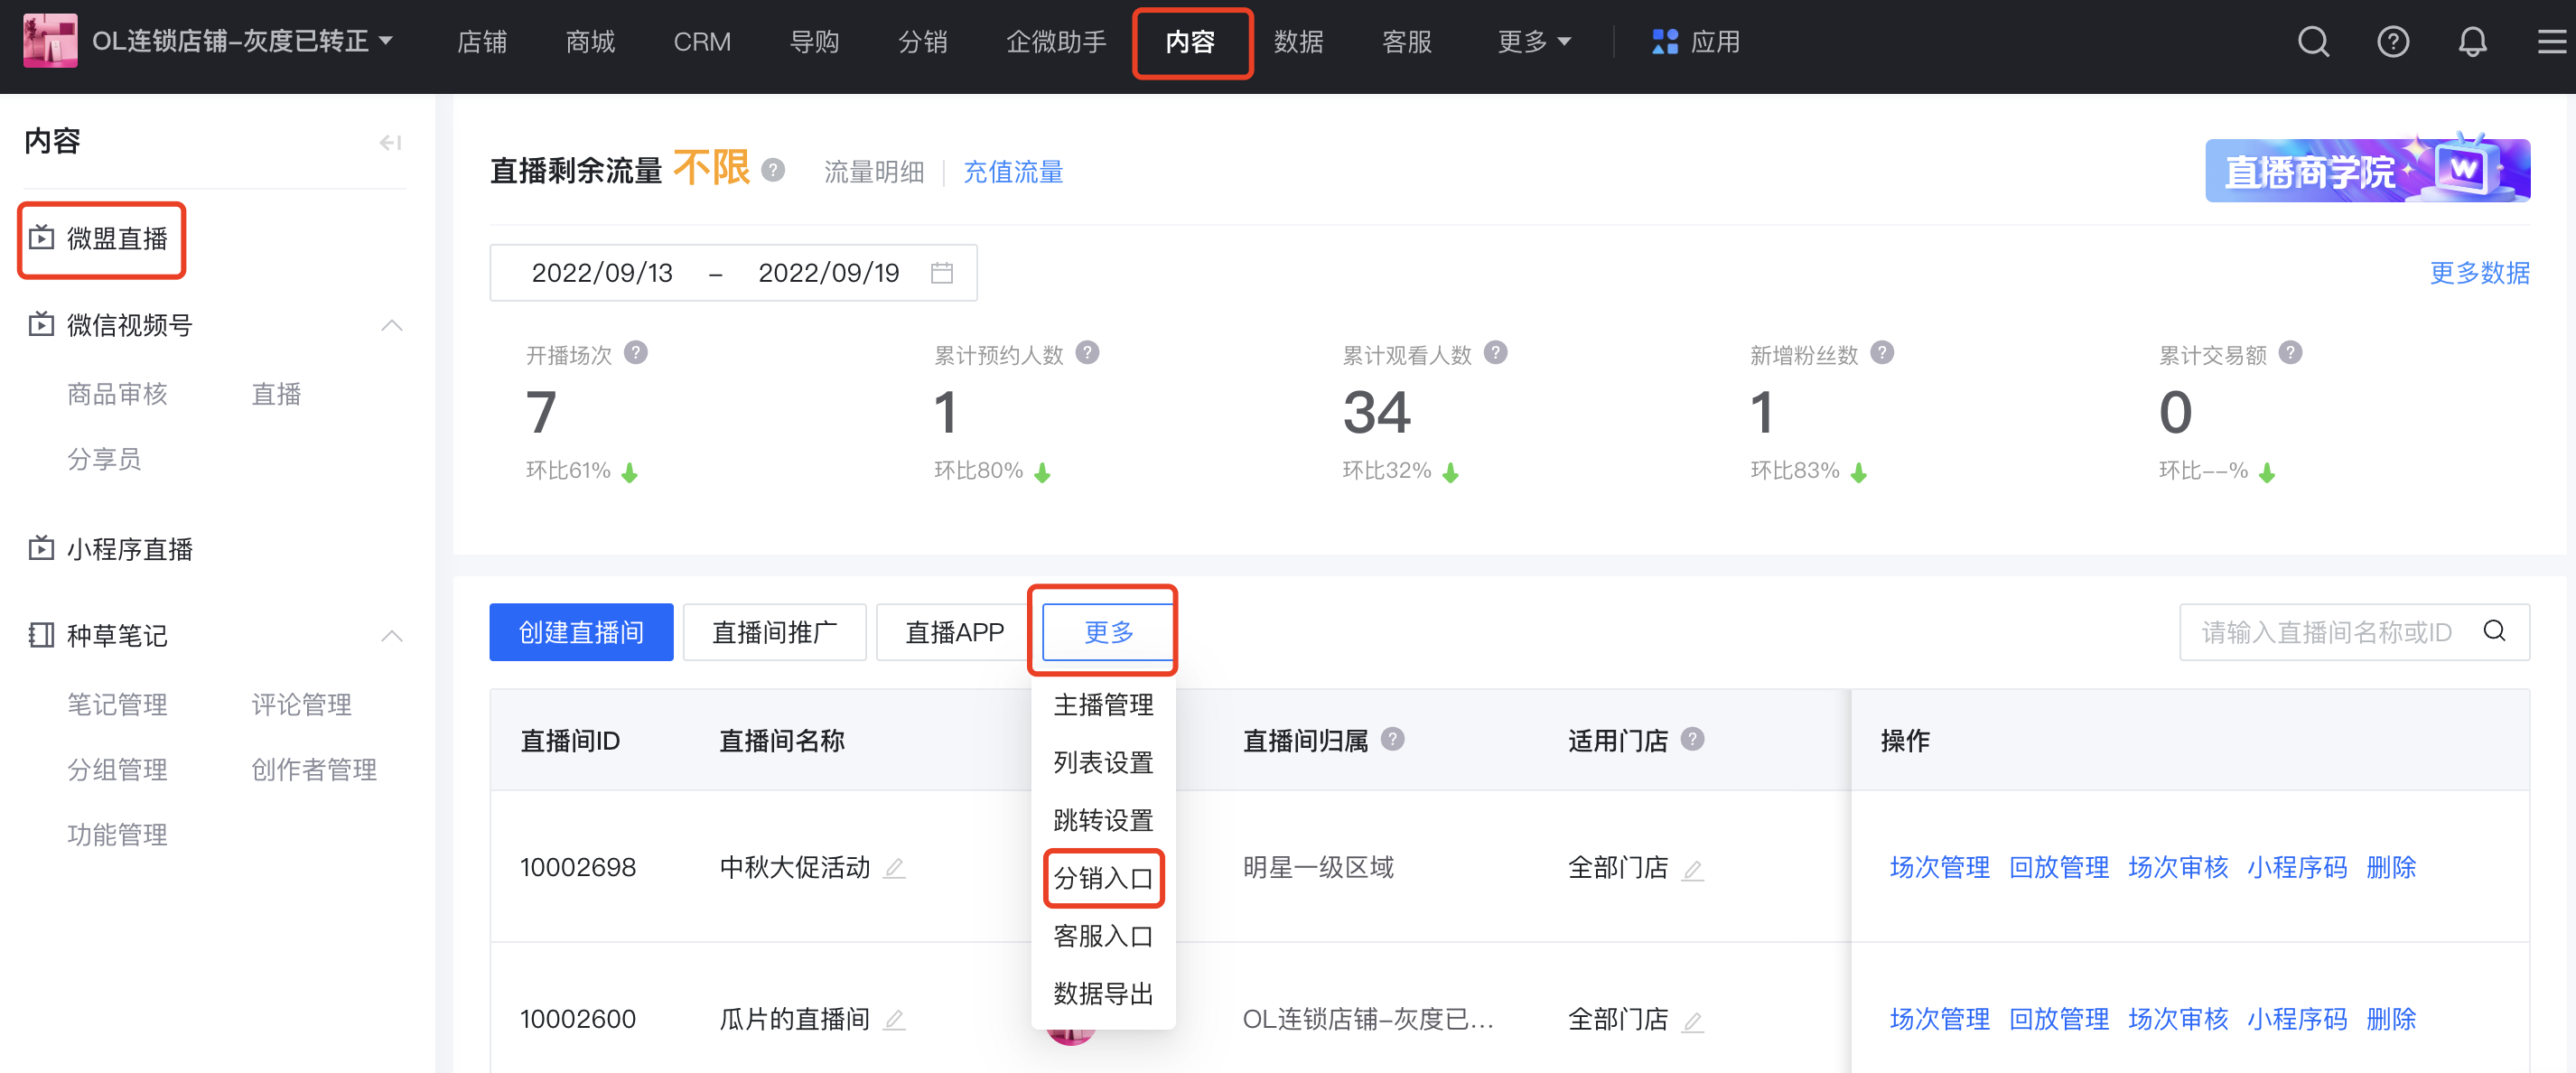2576x1073 pixels.
Task: Show help for 开播场次
Action: [636, 353]
